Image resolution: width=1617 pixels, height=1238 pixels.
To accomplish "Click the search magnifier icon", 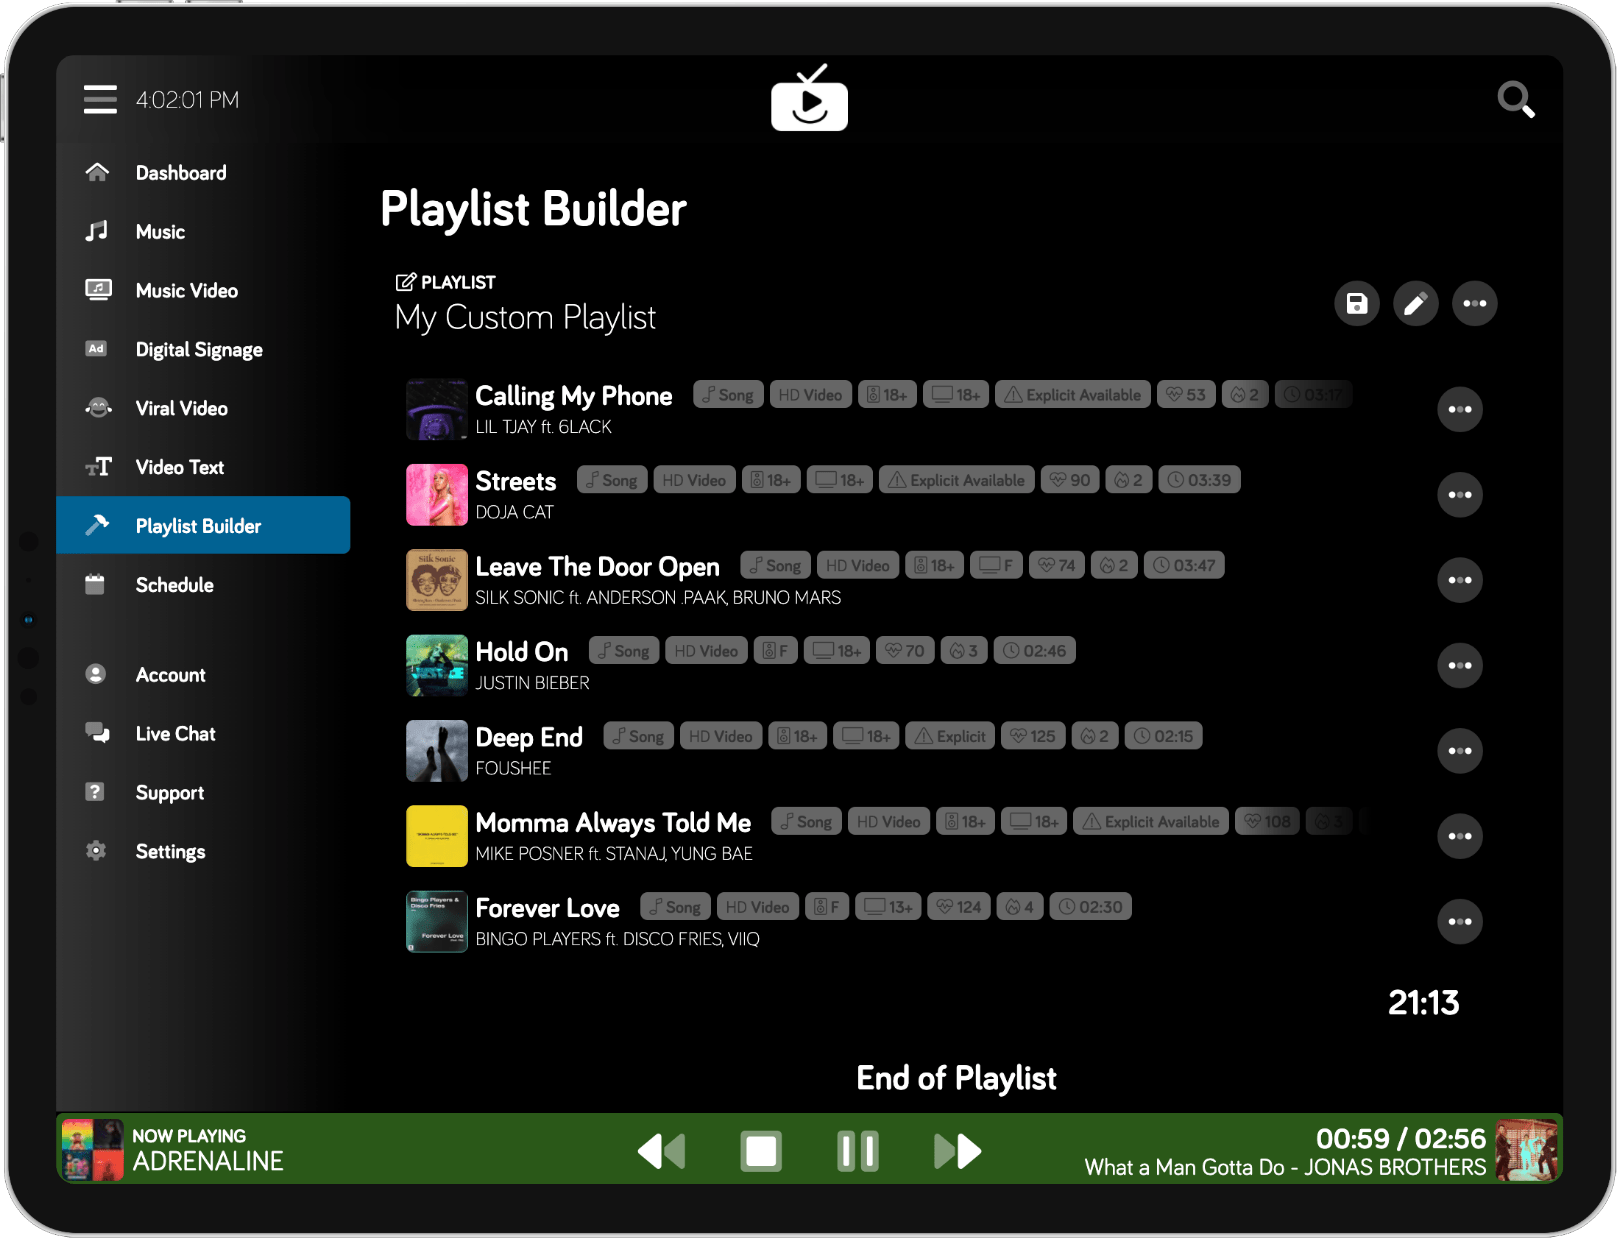I will (1516, 99).
